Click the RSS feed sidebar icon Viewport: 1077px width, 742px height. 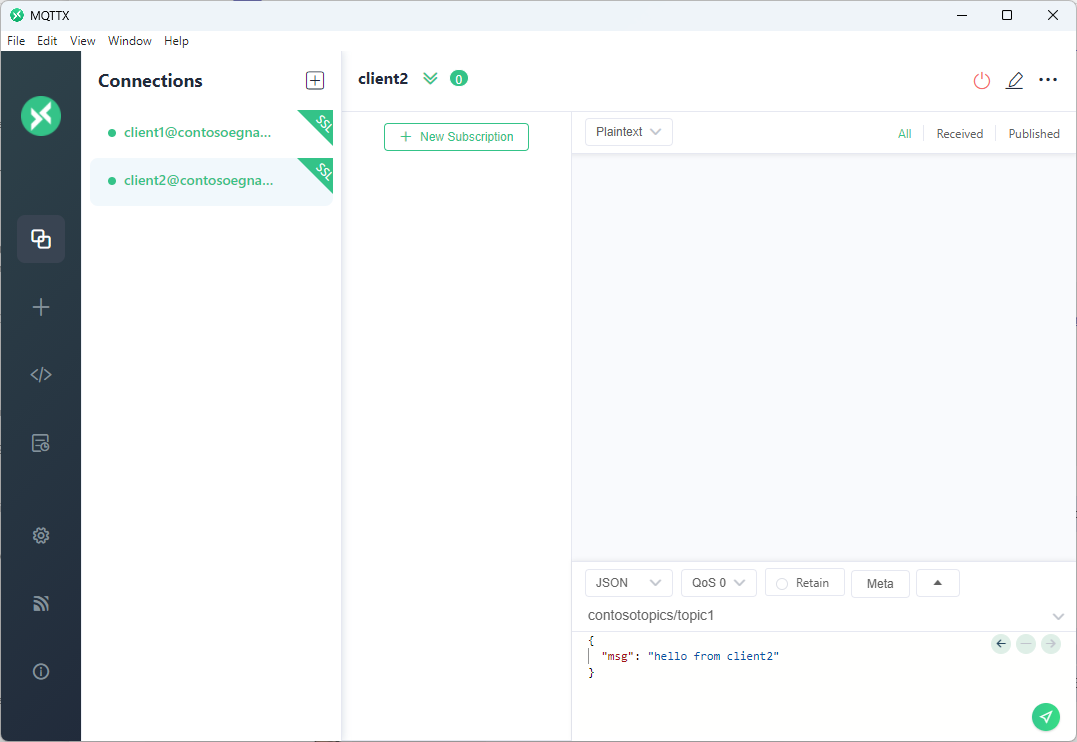41,603
